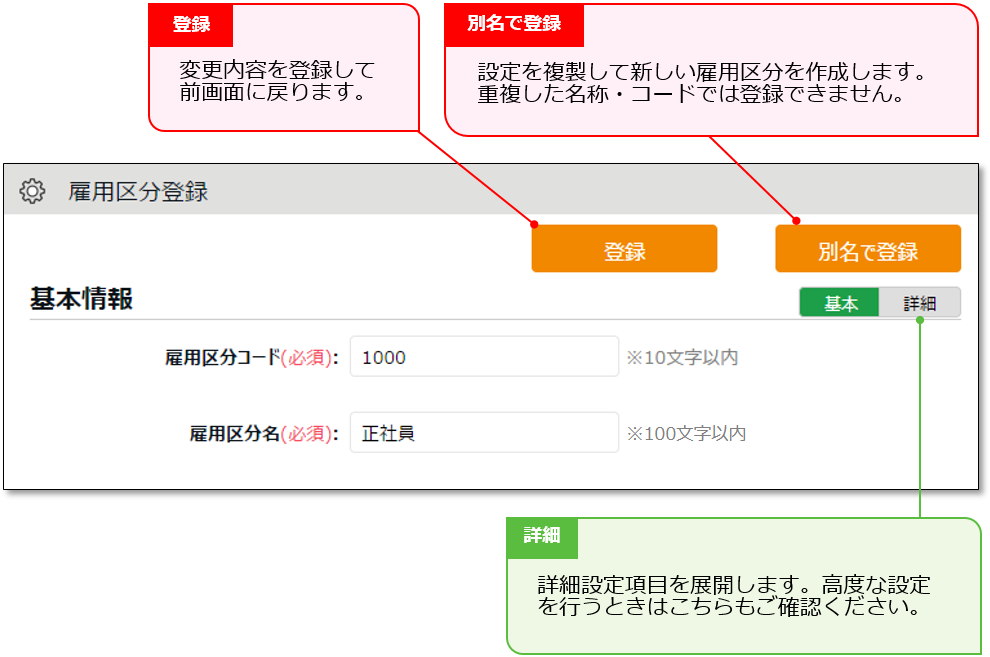Click the 雇用区分登録 page title text
This screenshot has height=657, width=990.
pos(138,191)
